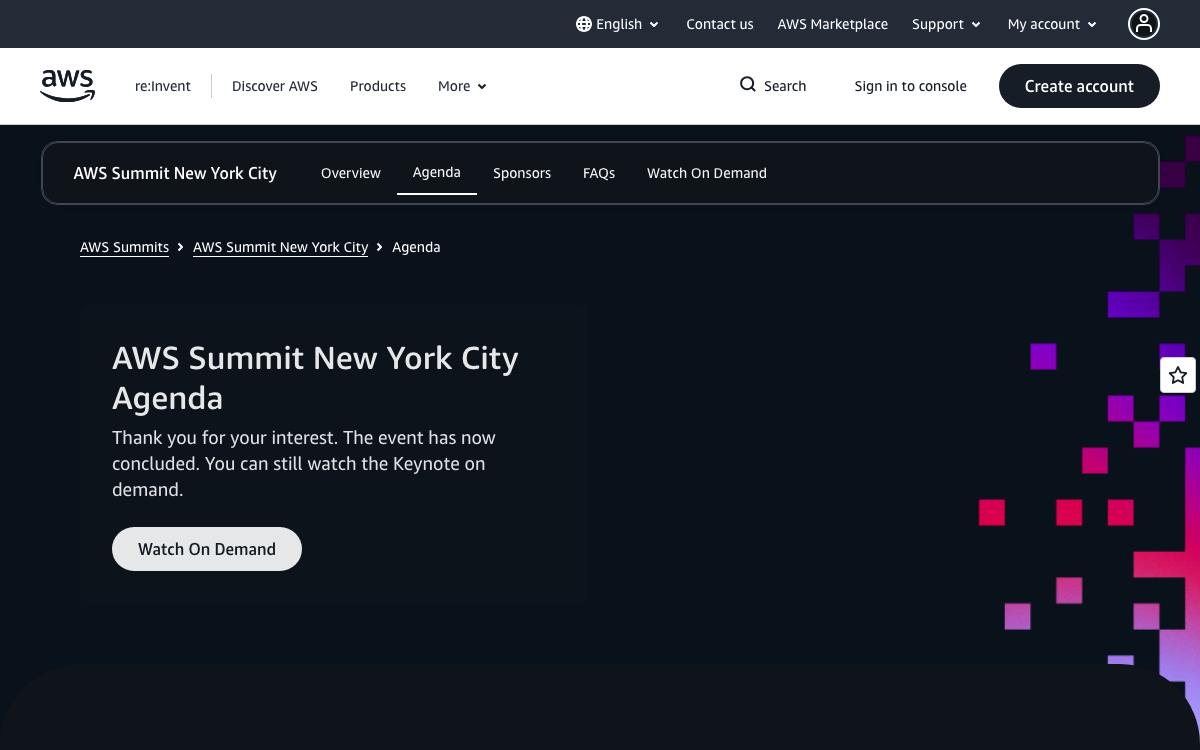Screen dimensions: 1200x750
Task: Click the star bookmark icon
Action: [1178, 375]
